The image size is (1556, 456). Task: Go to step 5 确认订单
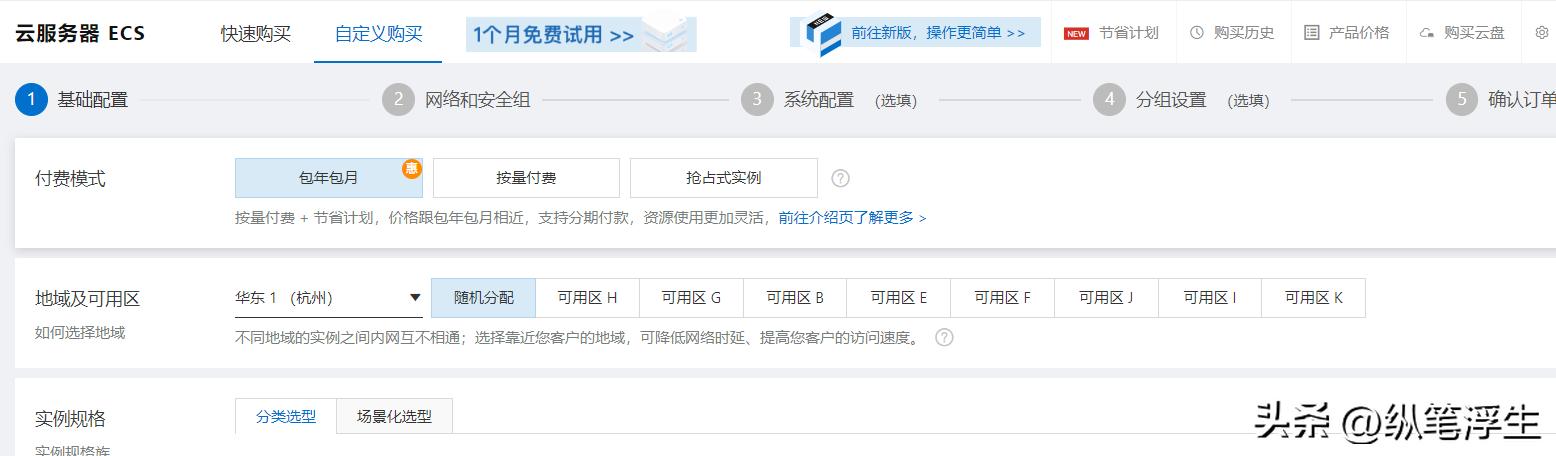[x=1501, y=99]
